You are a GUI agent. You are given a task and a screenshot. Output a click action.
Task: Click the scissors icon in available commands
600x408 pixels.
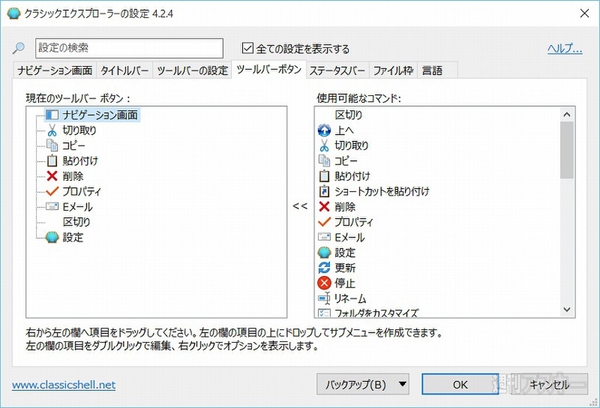click(324, 145)
